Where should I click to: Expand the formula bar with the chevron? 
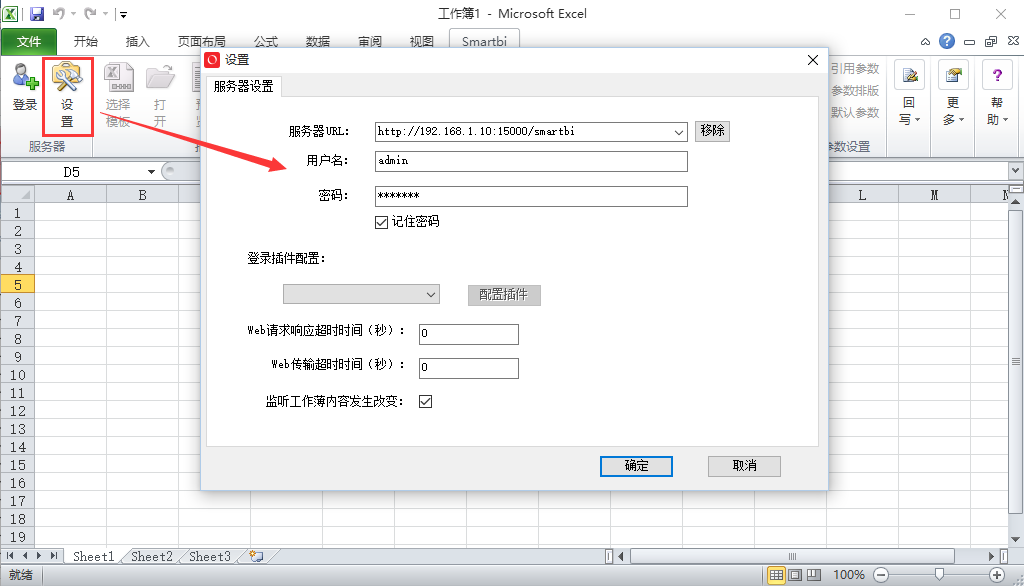pyautogui.click(x=1015, y=171)
